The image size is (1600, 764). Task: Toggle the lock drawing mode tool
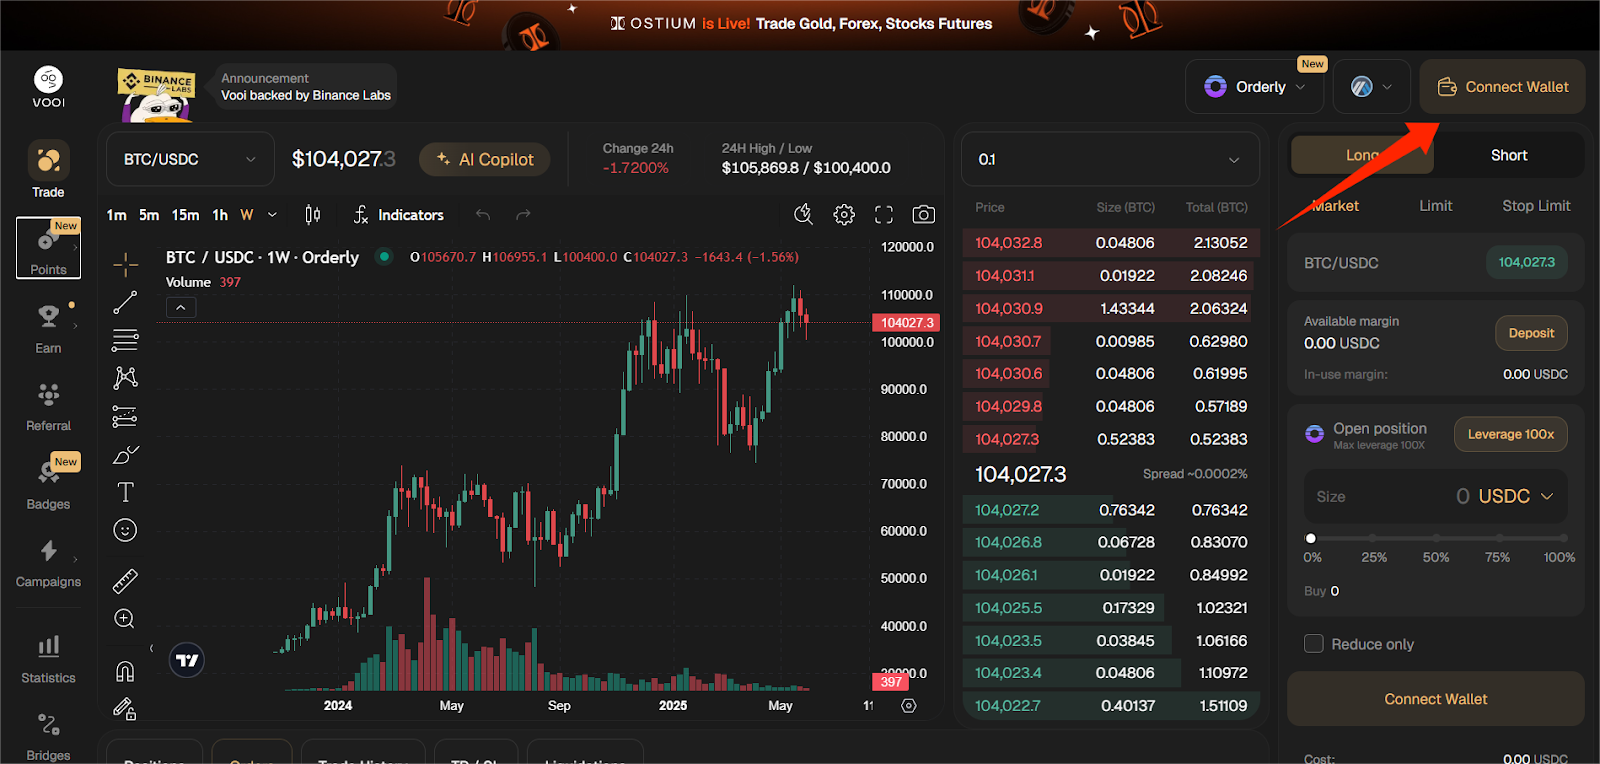tap(125, 709)
